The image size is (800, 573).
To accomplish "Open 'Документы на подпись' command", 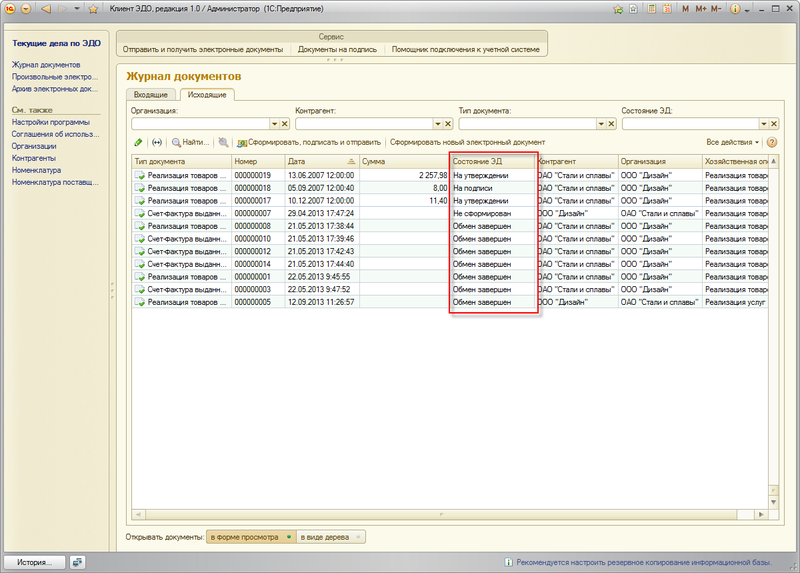I will [337, 49].
